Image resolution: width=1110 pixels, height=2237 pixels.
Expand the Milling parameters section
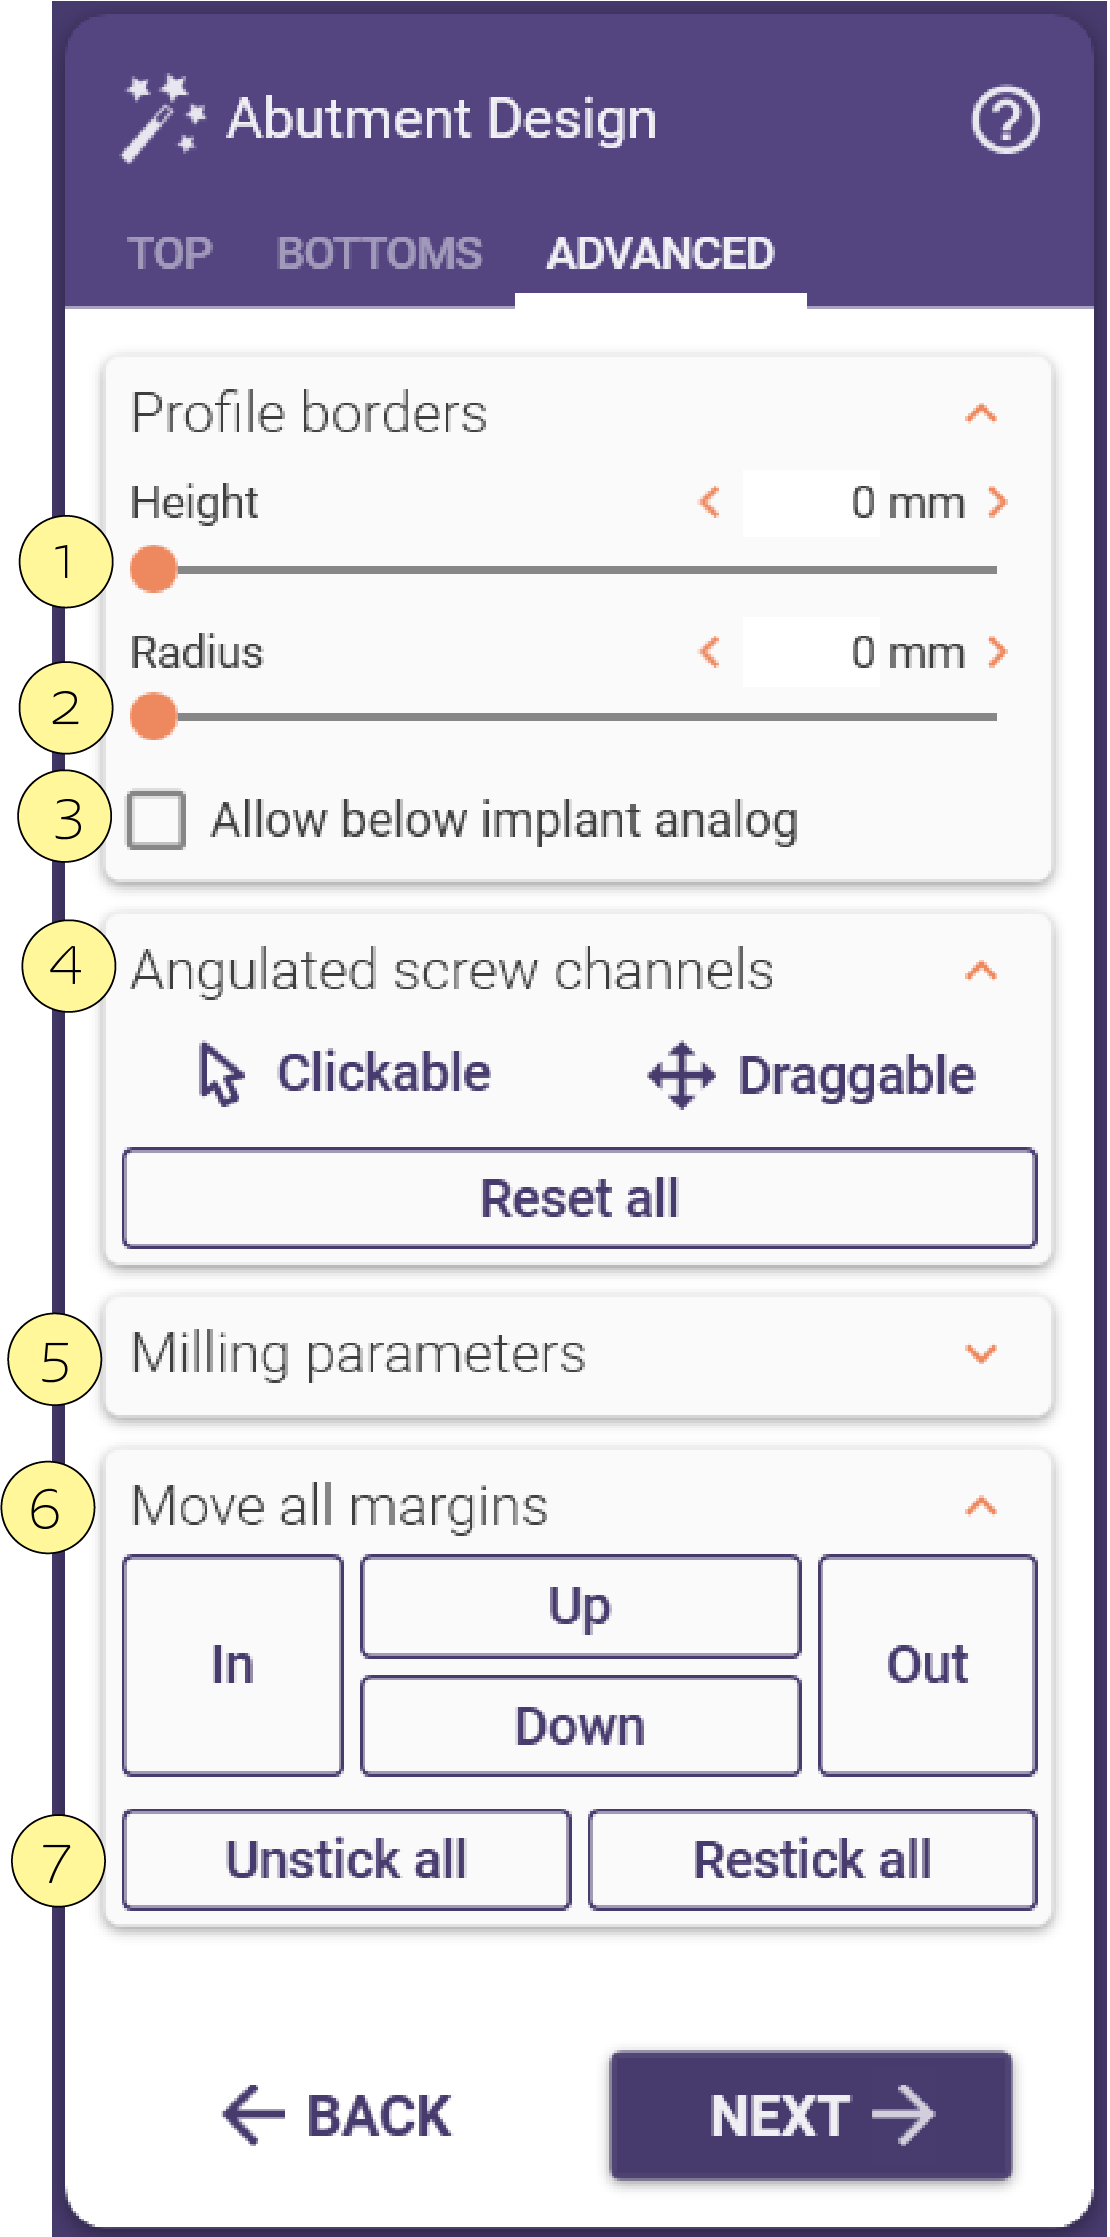coord(981,1354)
